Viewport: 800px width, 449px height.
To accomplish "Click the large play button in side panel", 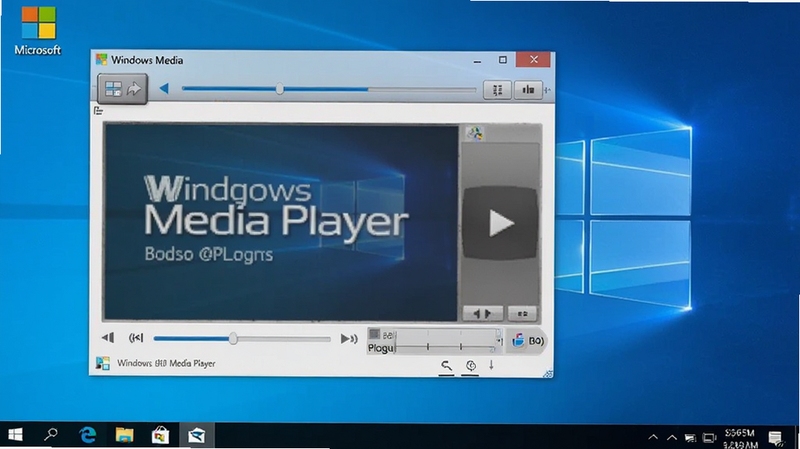I will pos(500,223).
